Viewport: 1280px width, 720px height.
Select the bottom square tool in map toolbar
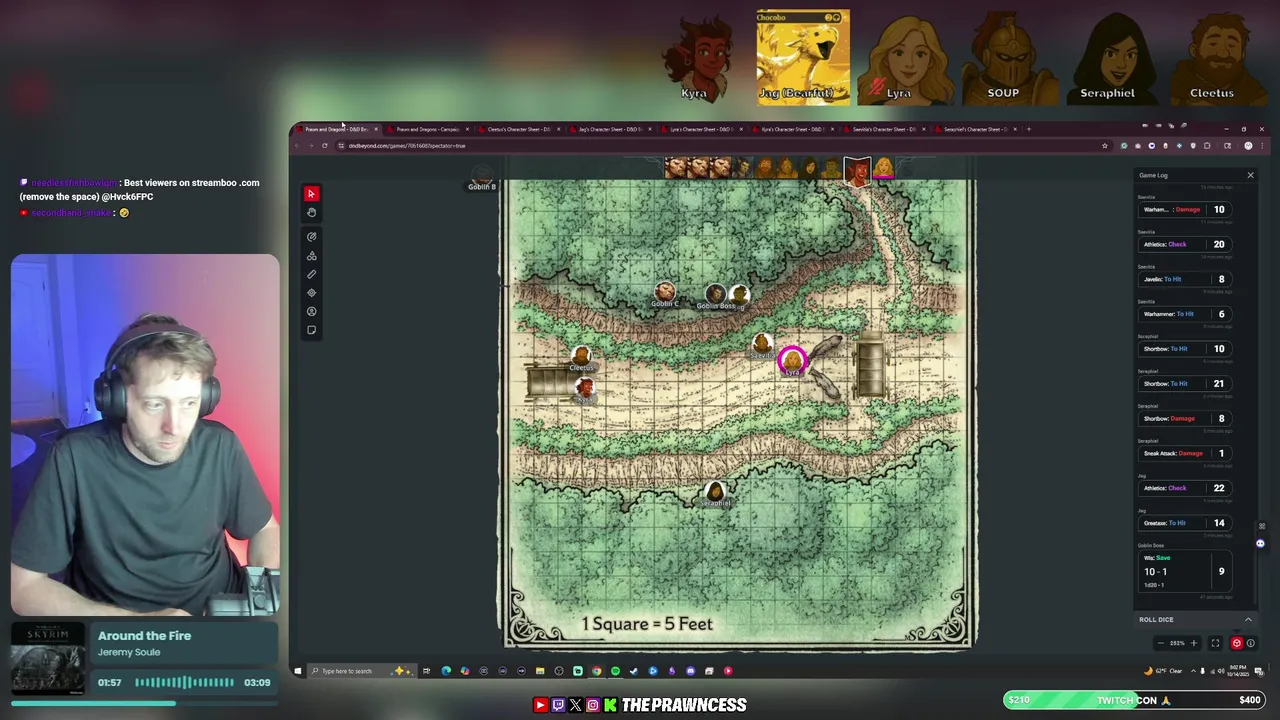(x=311, y=330)
